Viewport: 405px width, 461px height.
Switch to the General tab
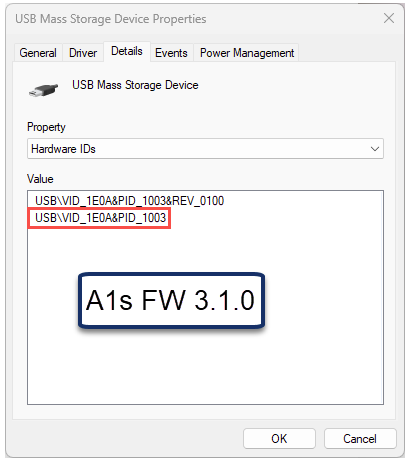point(38,53)
